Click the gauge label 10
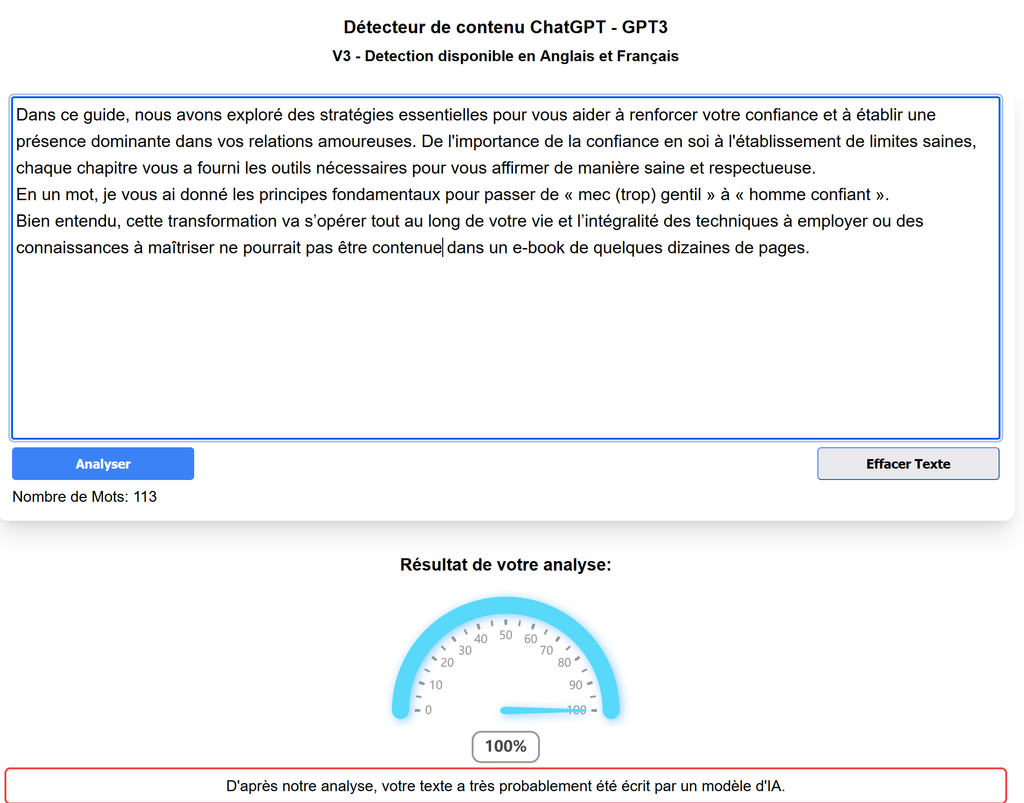Image resolution: width=1024 pixels, height=803 pixels. click(x=436, y=685)
